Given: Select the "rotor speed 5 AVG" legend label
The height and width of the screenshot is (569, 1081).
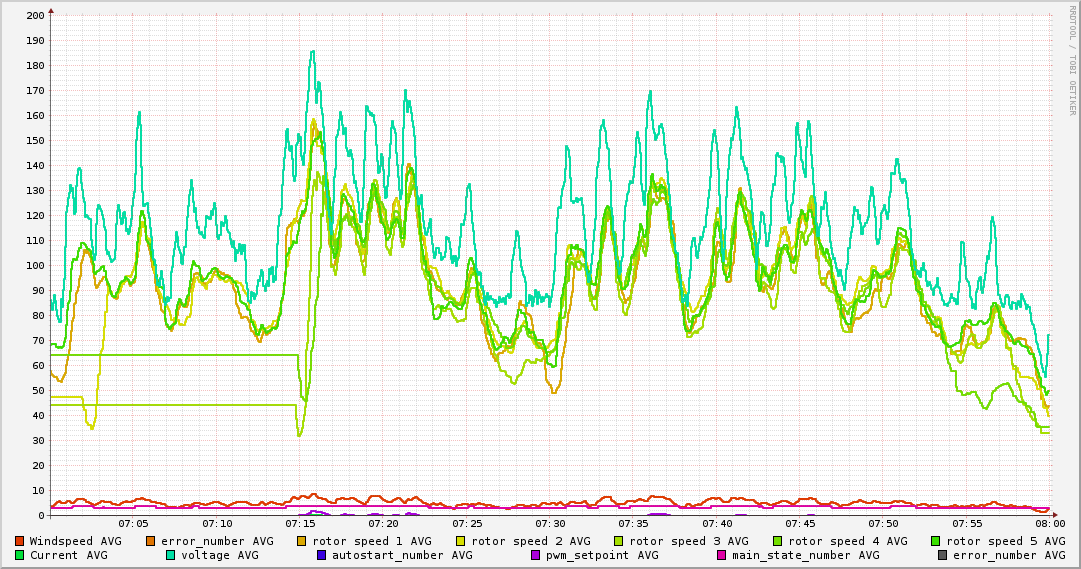Looking at the screenshot, I should coord(1006,541).
